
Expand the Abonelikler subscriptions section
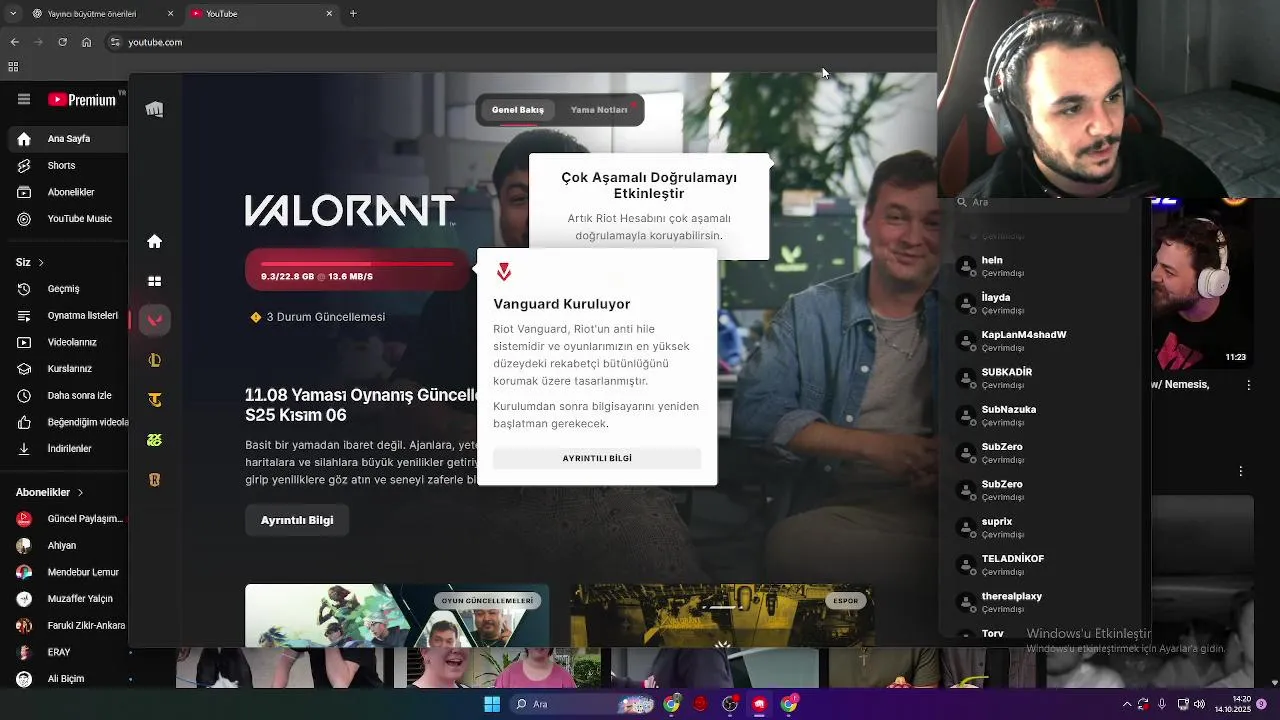50,492
